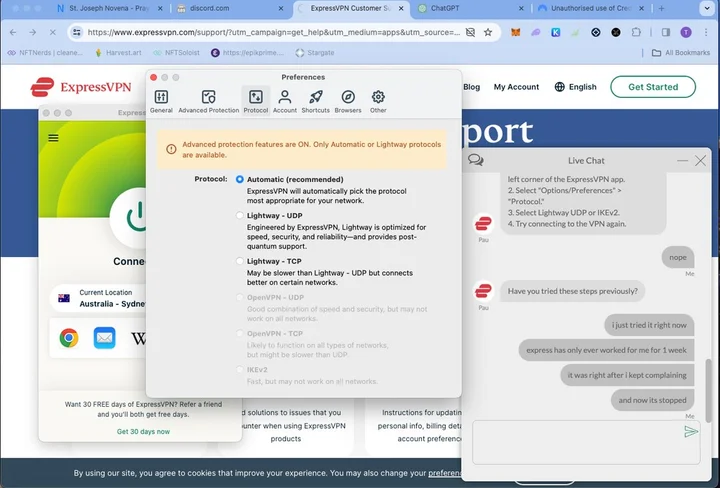
Task: Switch to Shortcuts preferences icon
Action: tap(315, 100)
